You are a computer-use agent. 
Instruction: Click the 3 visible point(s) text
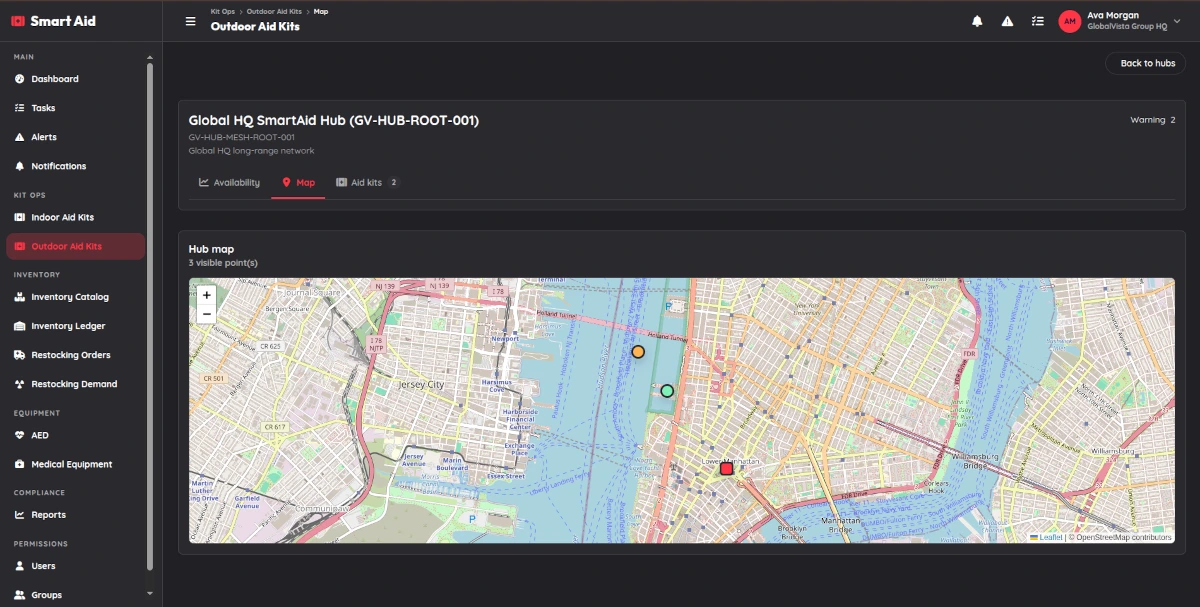tap(223, 263)
